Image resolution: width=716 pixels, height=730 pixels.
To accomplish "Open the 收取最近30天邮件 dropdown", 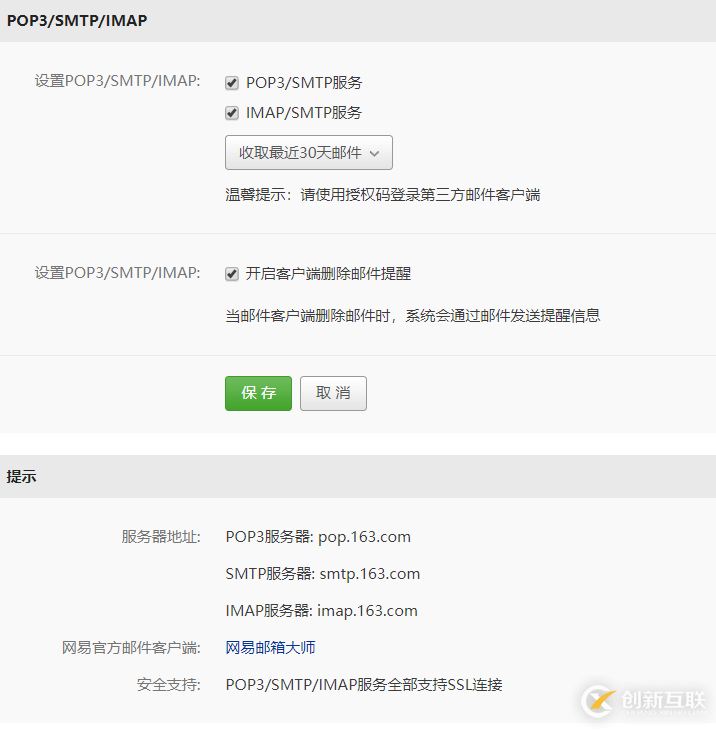I will pos(309,153).
